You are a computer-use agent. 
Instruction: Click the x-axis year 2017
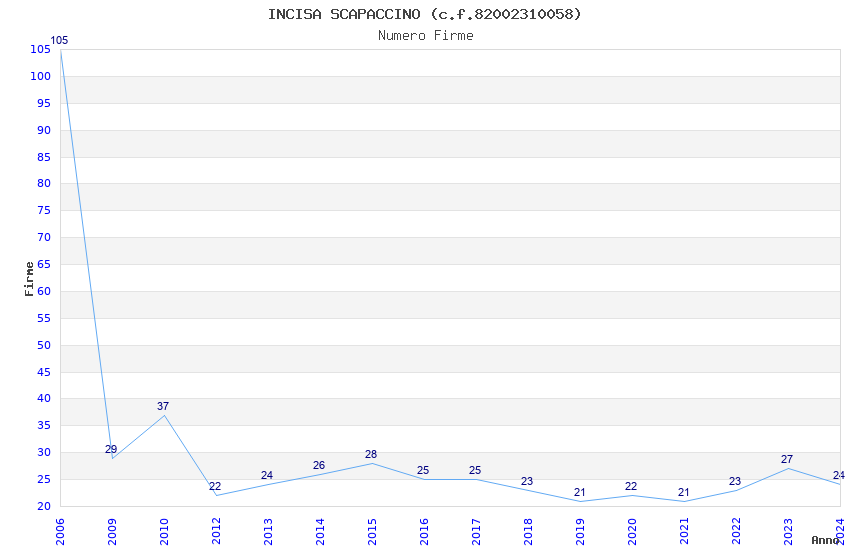click(x=476, y=532)
